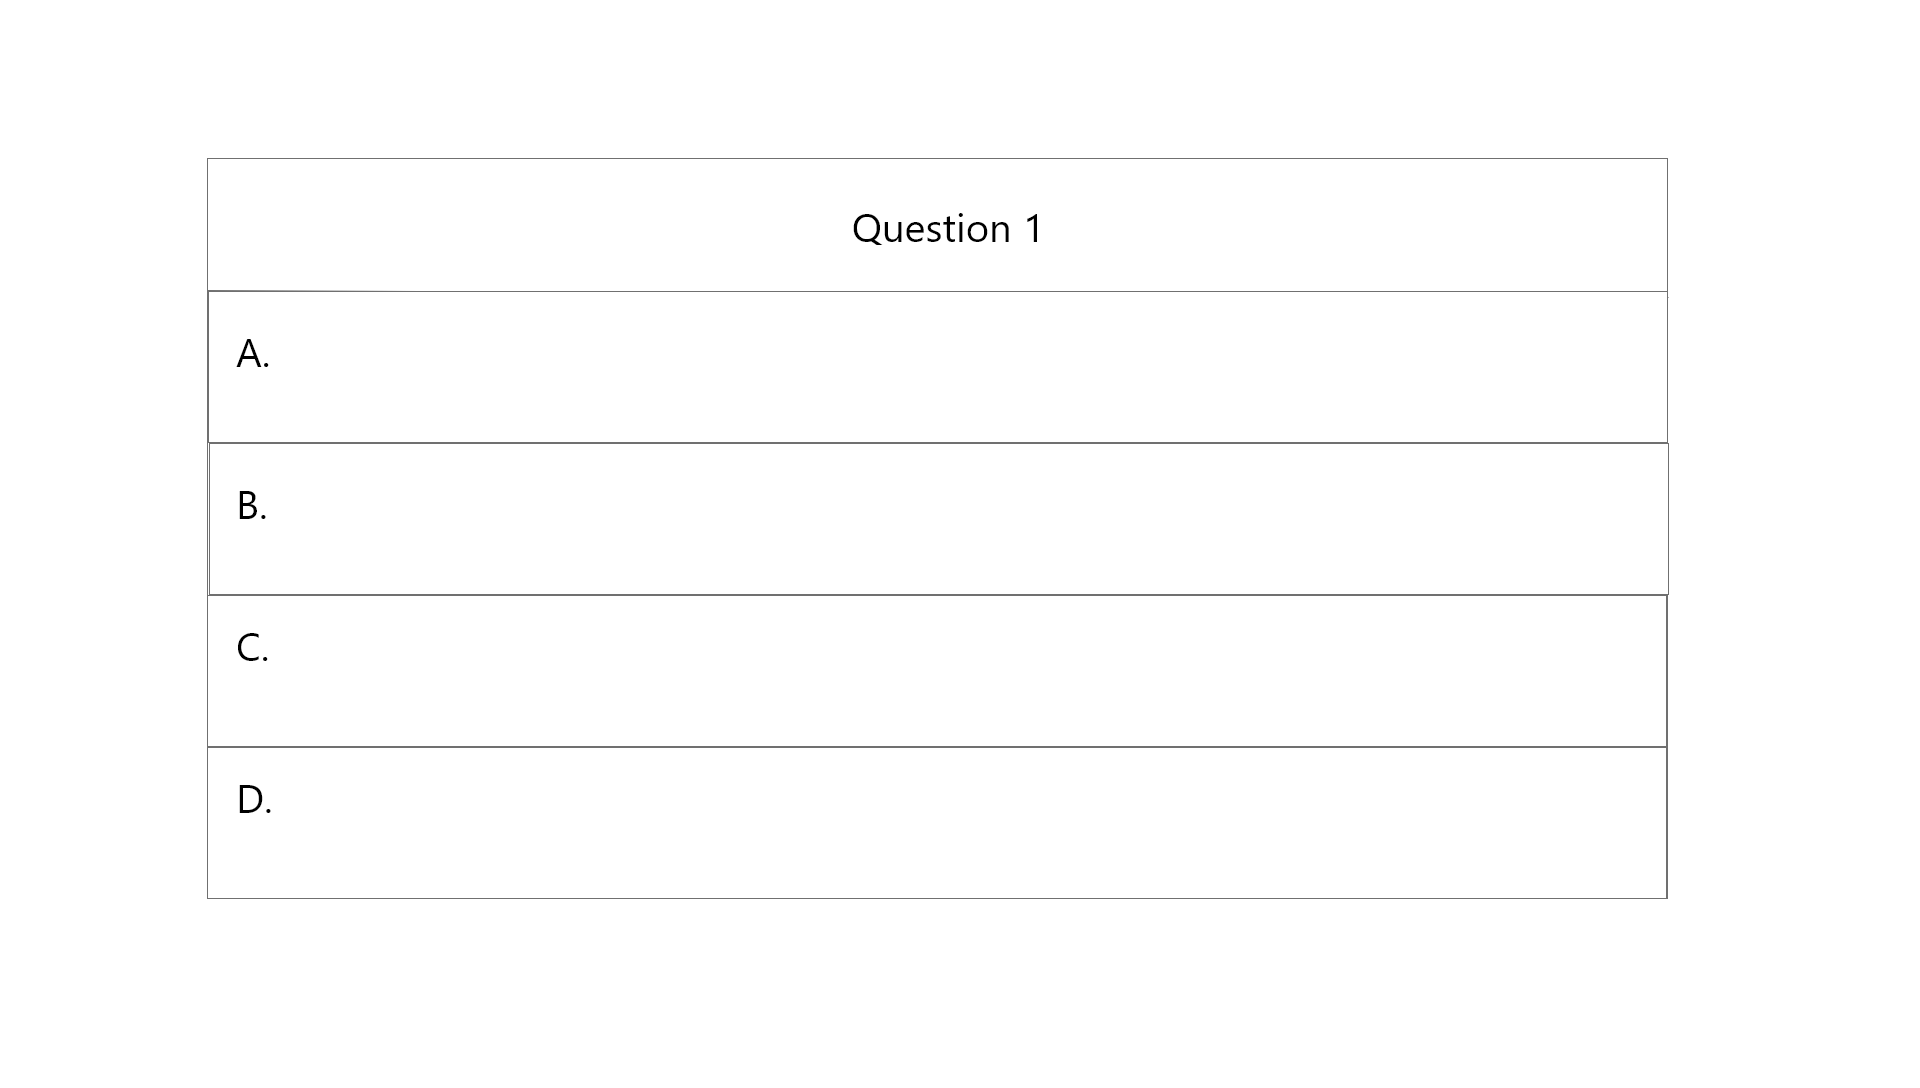Click the letter label C.

click(252, 648)
